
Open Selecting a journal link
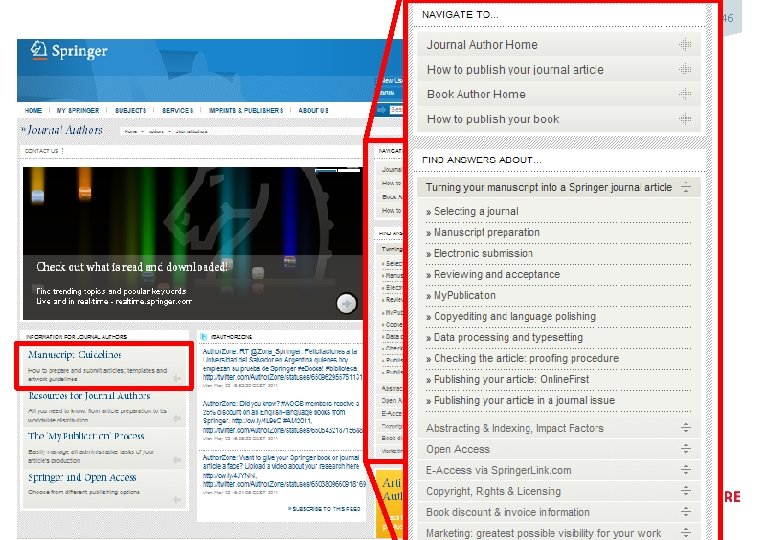point(476,211)
